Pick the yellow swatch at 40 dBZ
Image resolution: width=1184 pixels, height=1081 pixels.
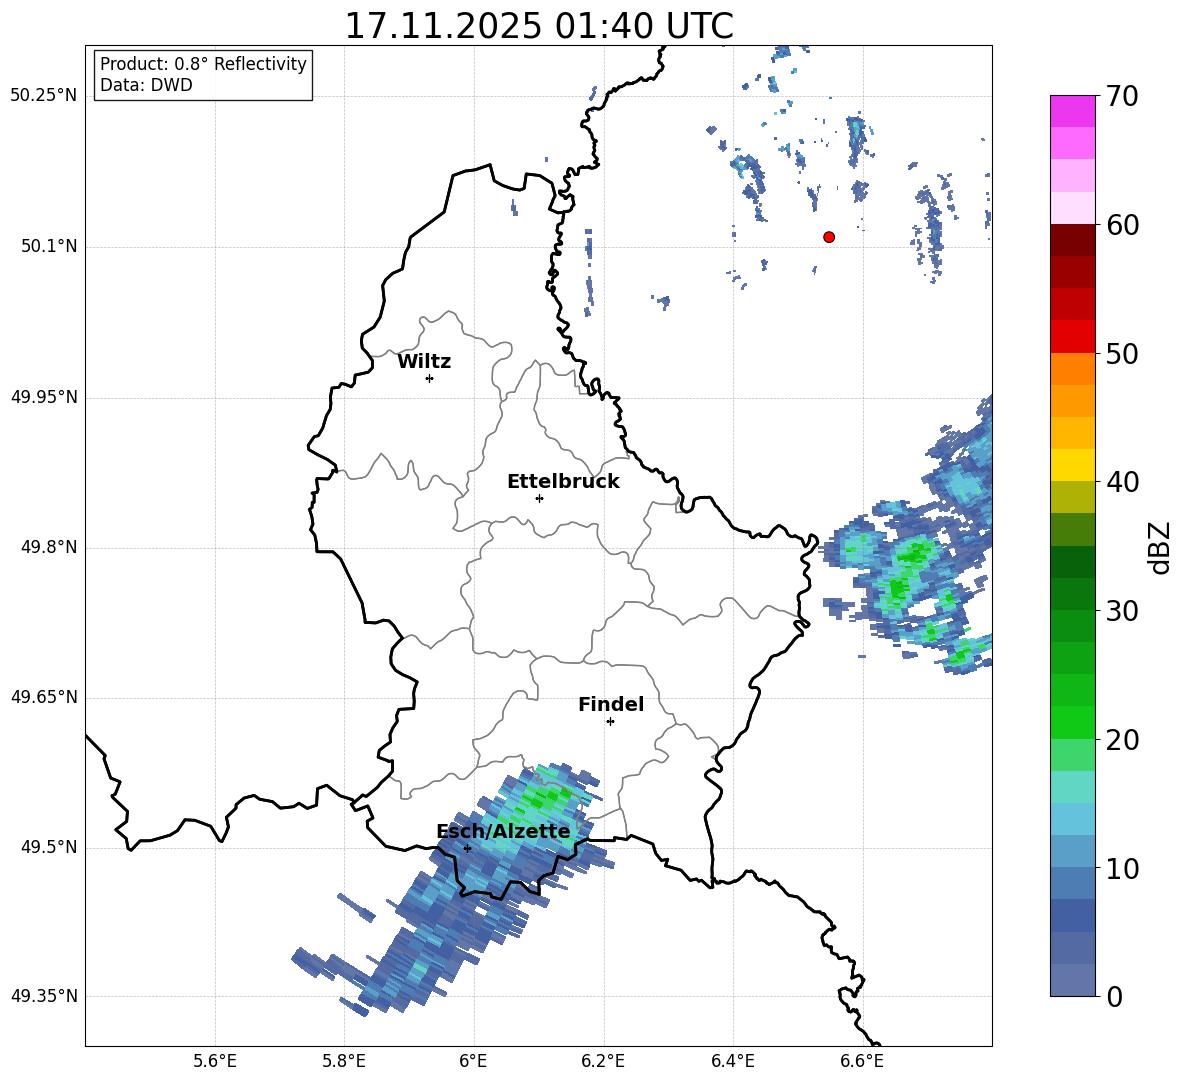1072,465
